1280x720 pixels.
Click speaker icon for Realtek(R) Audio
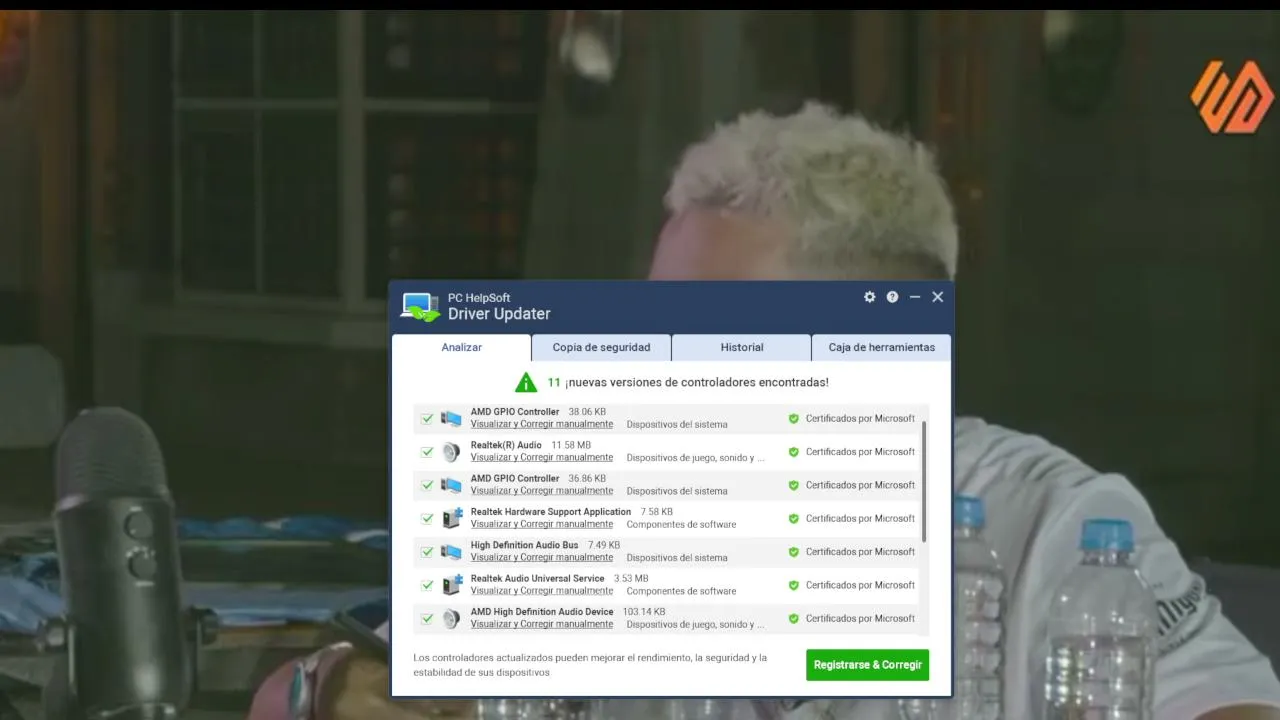tap(452, 452)
